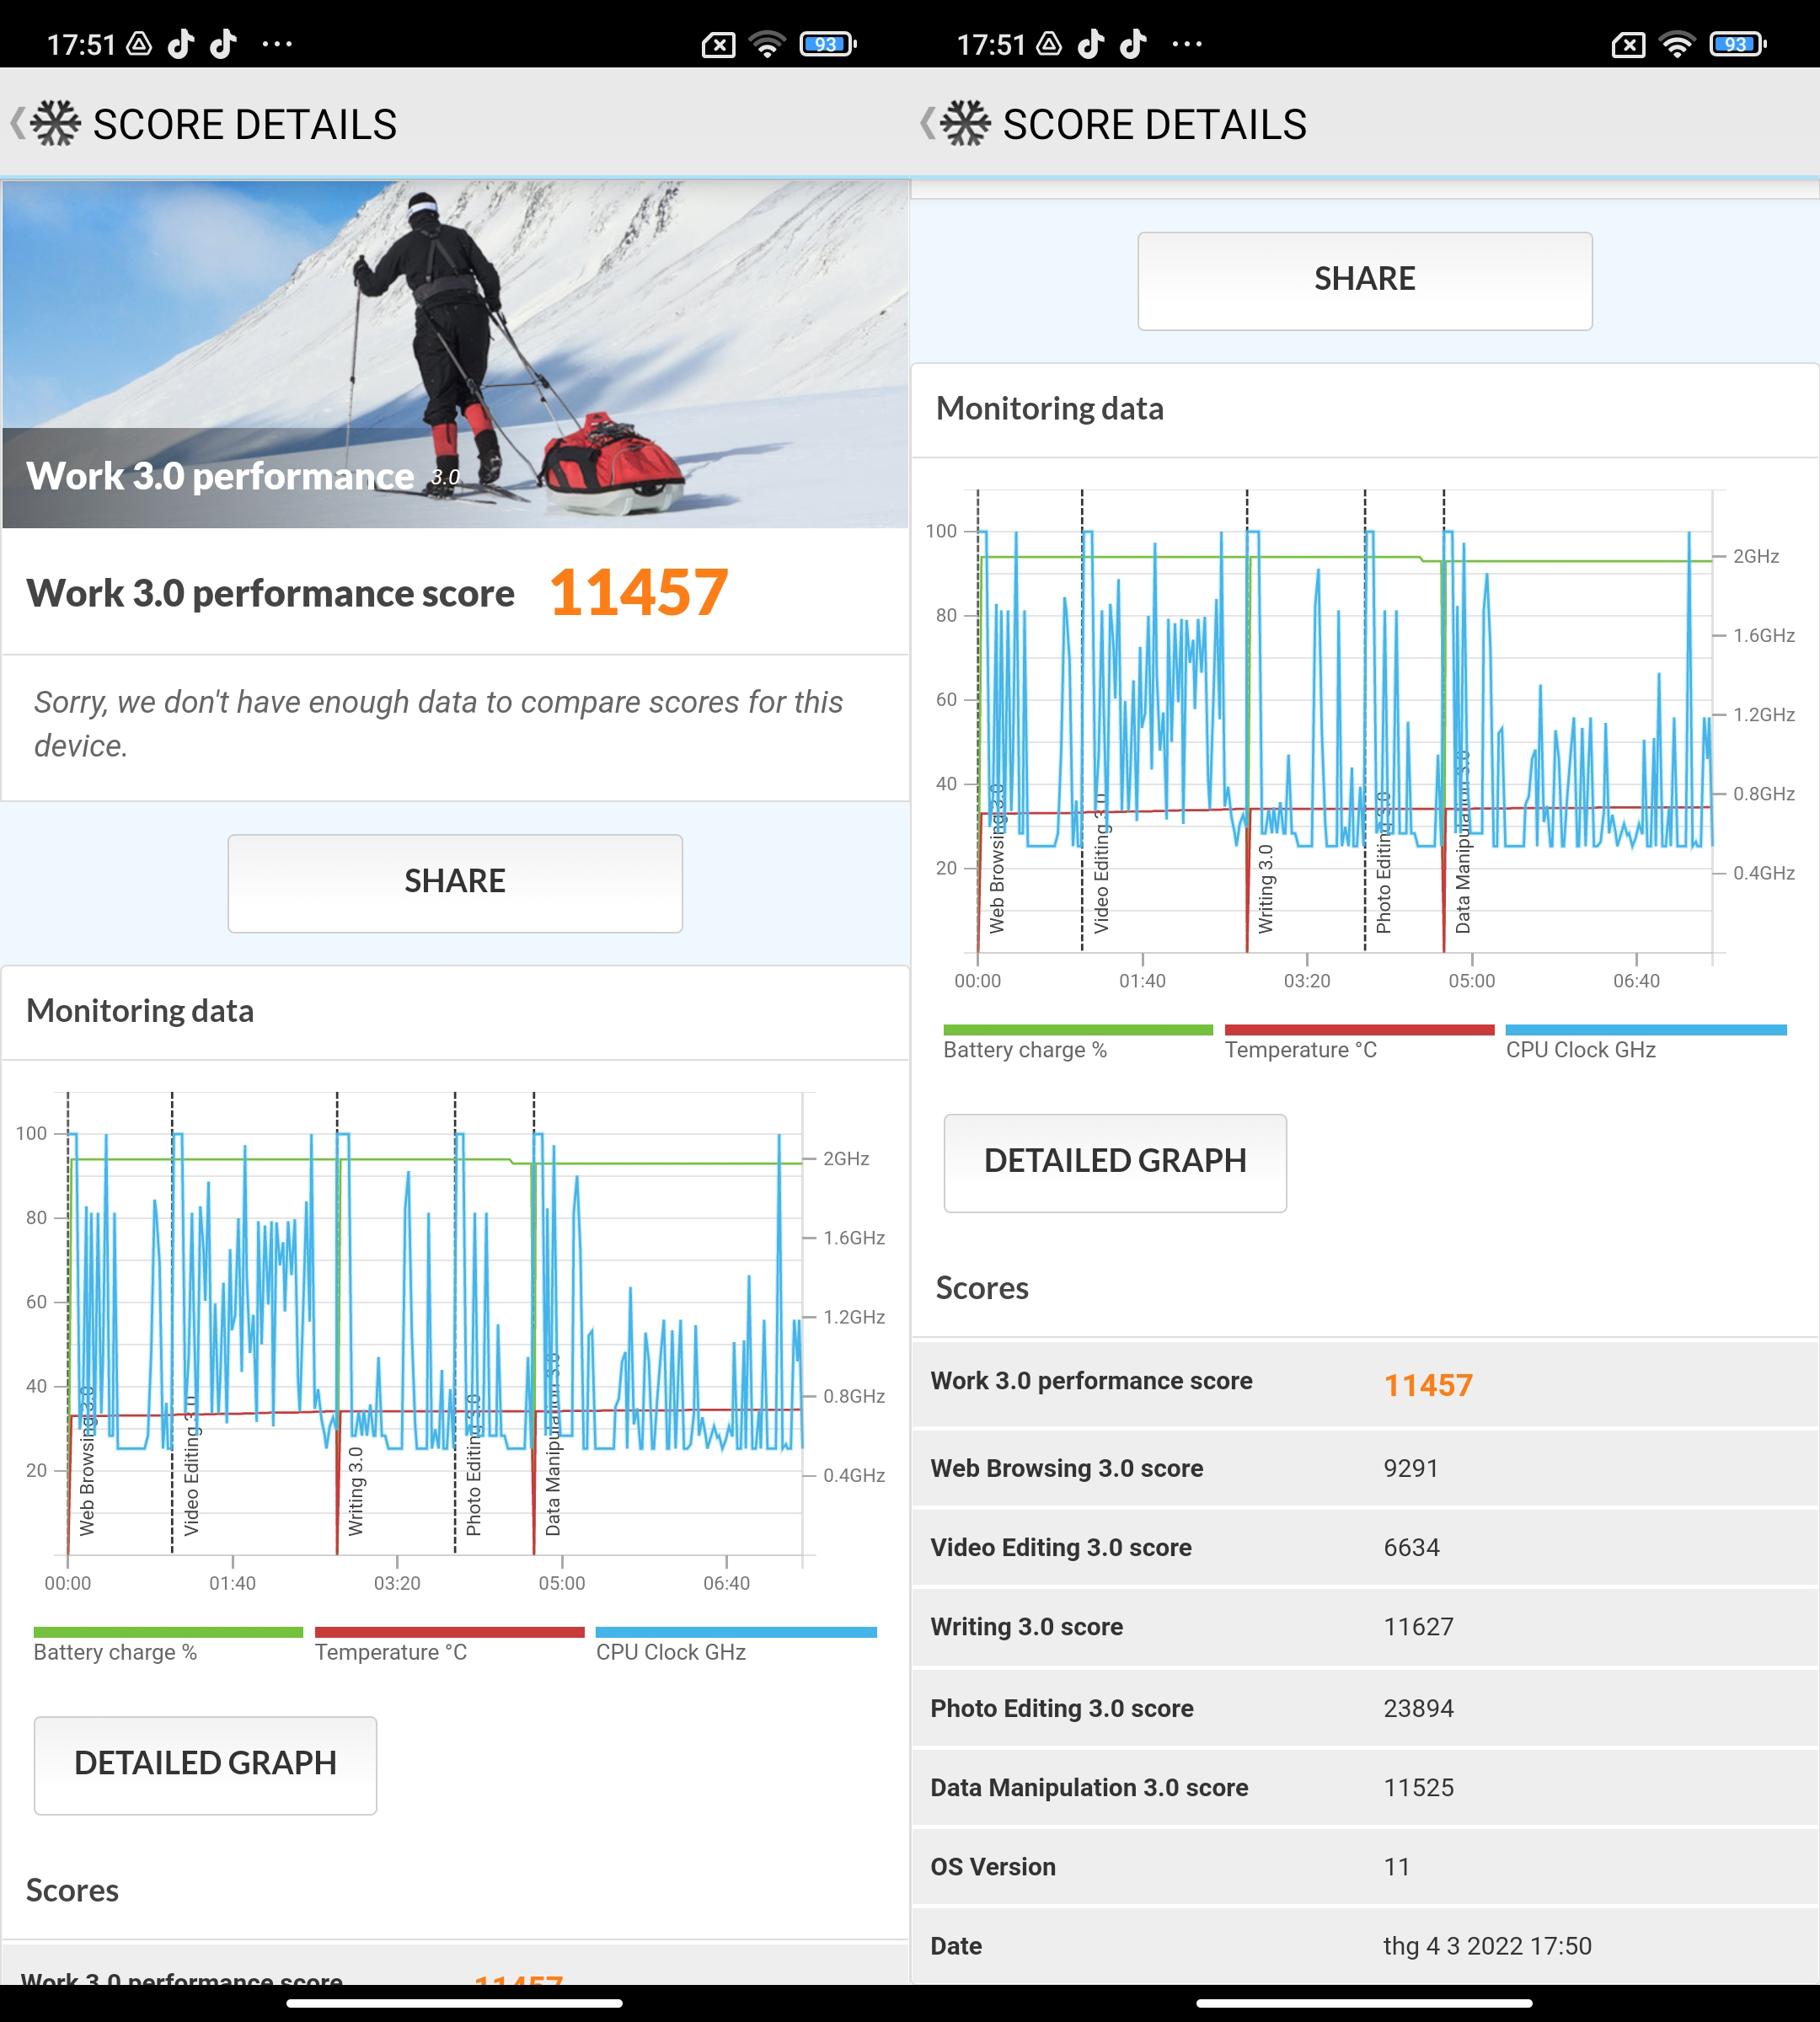Open DETAILED GRAPH on the right screen
Viewport: 1820px width, 2022px height.
[x=1115, y=1163]
